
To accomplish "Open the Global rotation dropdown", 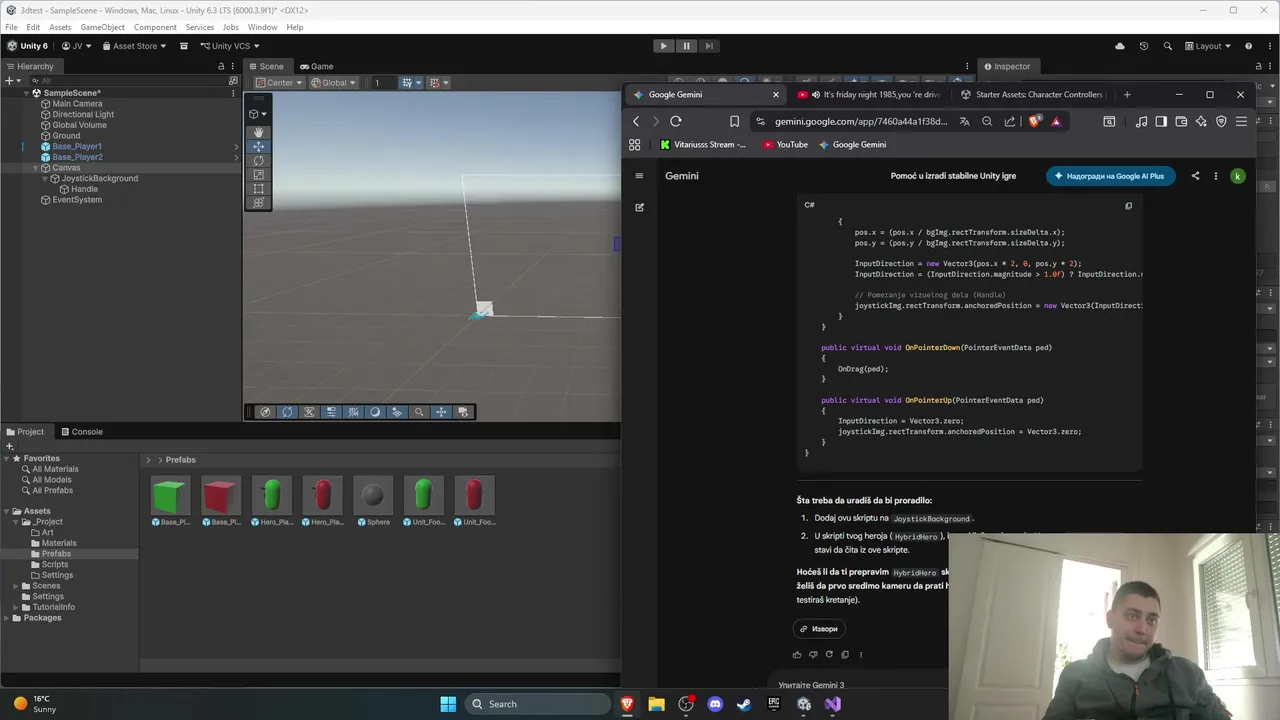I will 333,83.
